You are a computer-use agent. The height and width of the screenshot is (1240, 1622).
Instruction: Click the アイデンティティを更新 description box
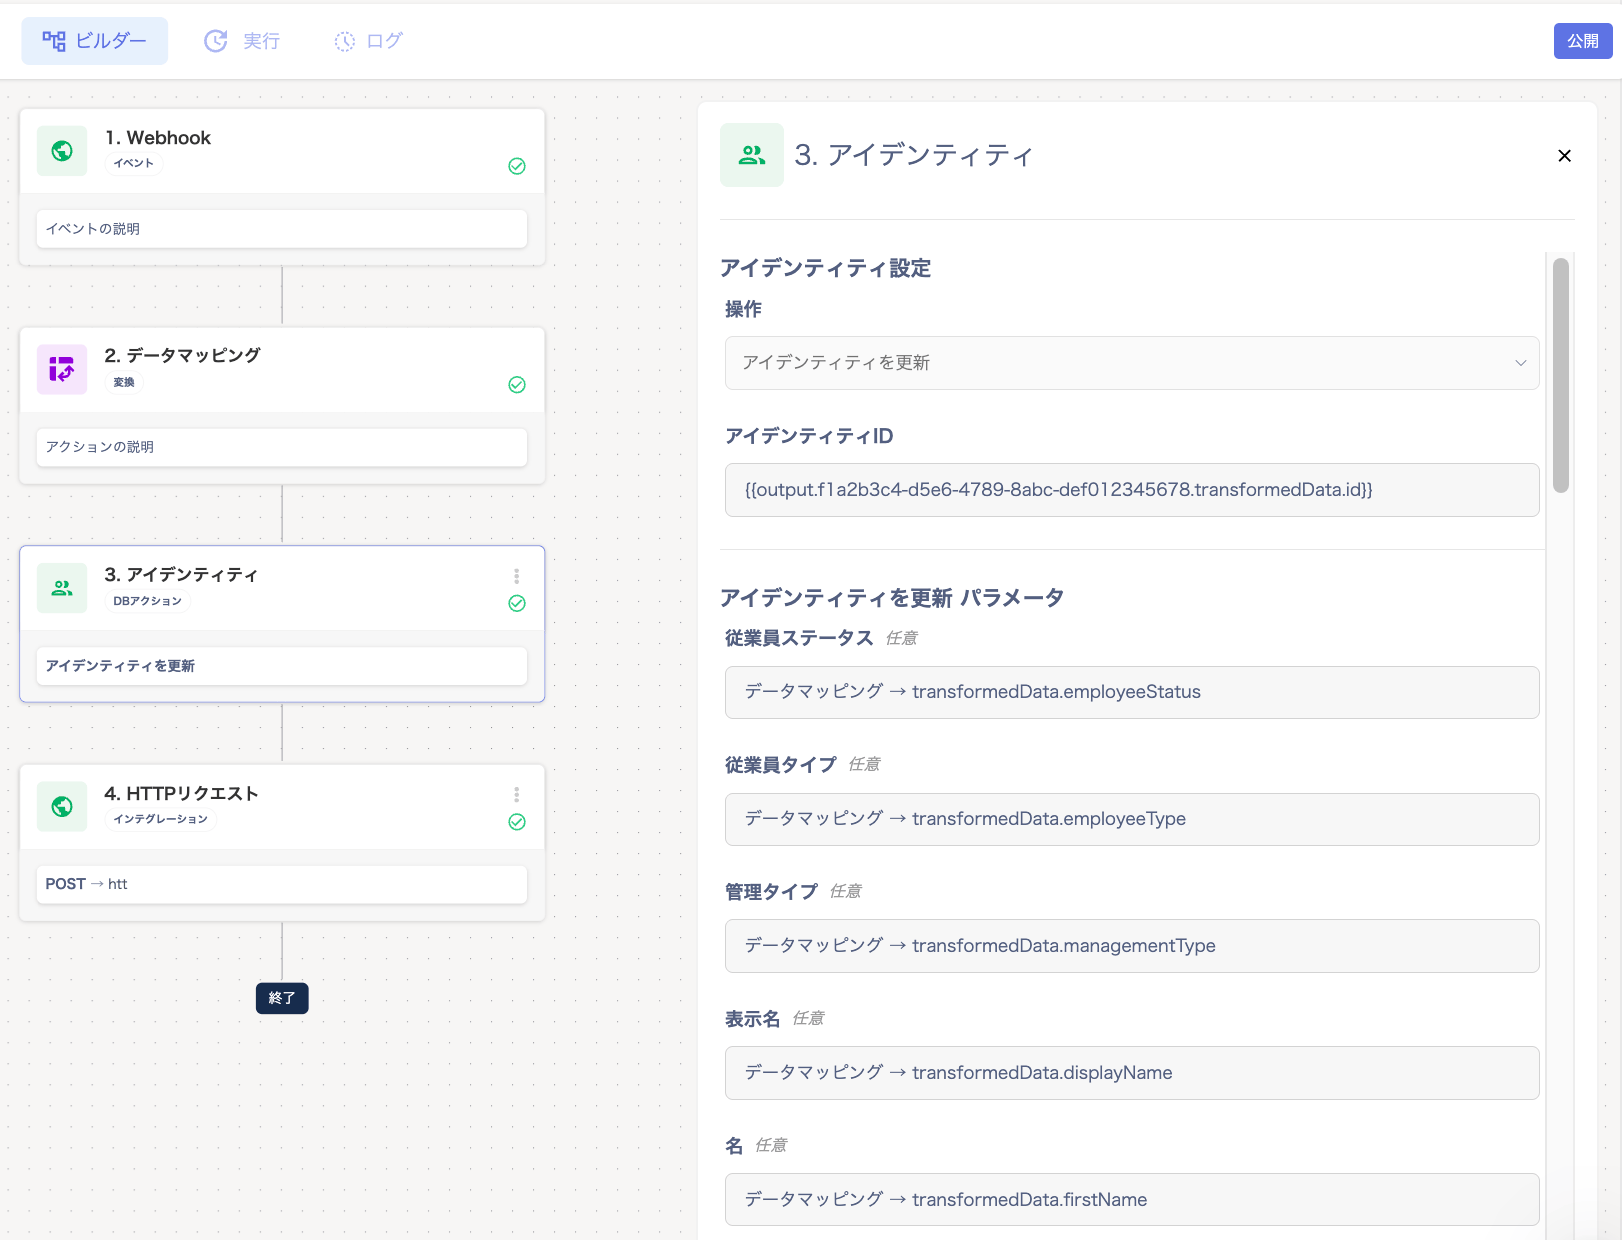[282, 666]
